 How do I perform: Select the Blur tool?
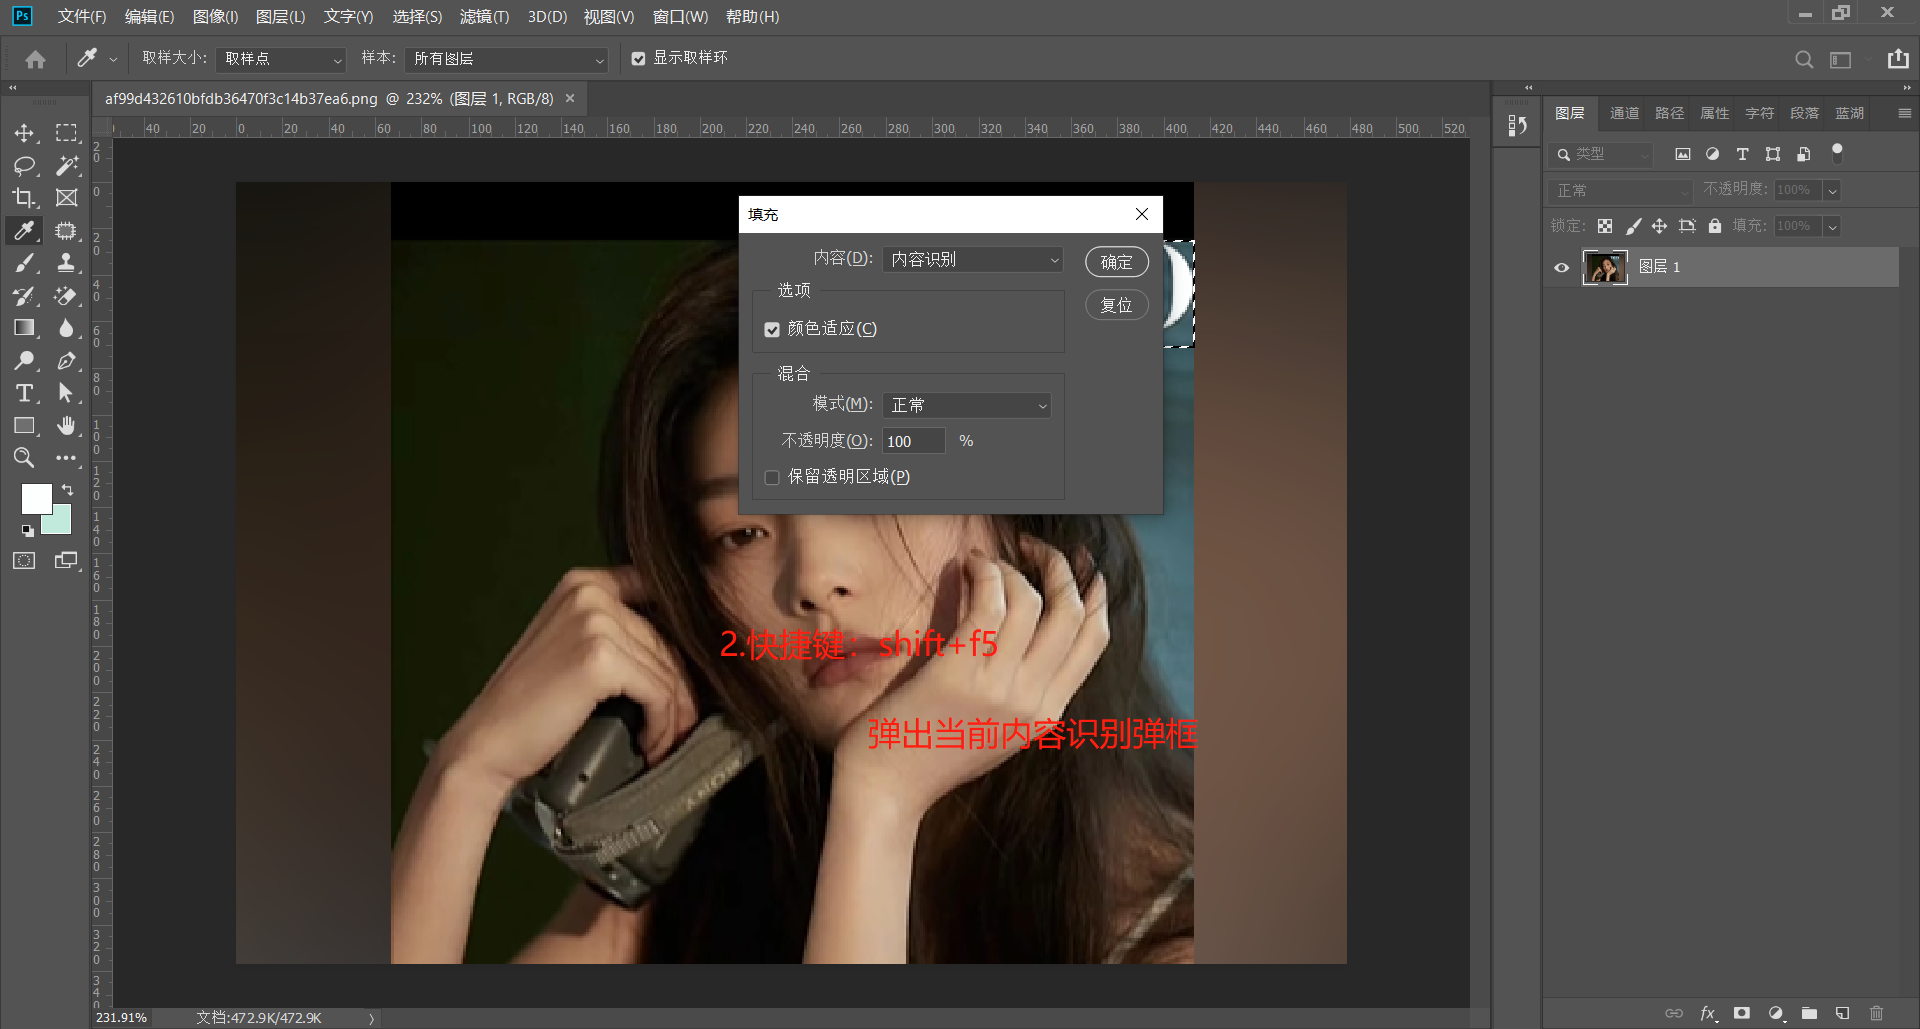pos(66,328)
